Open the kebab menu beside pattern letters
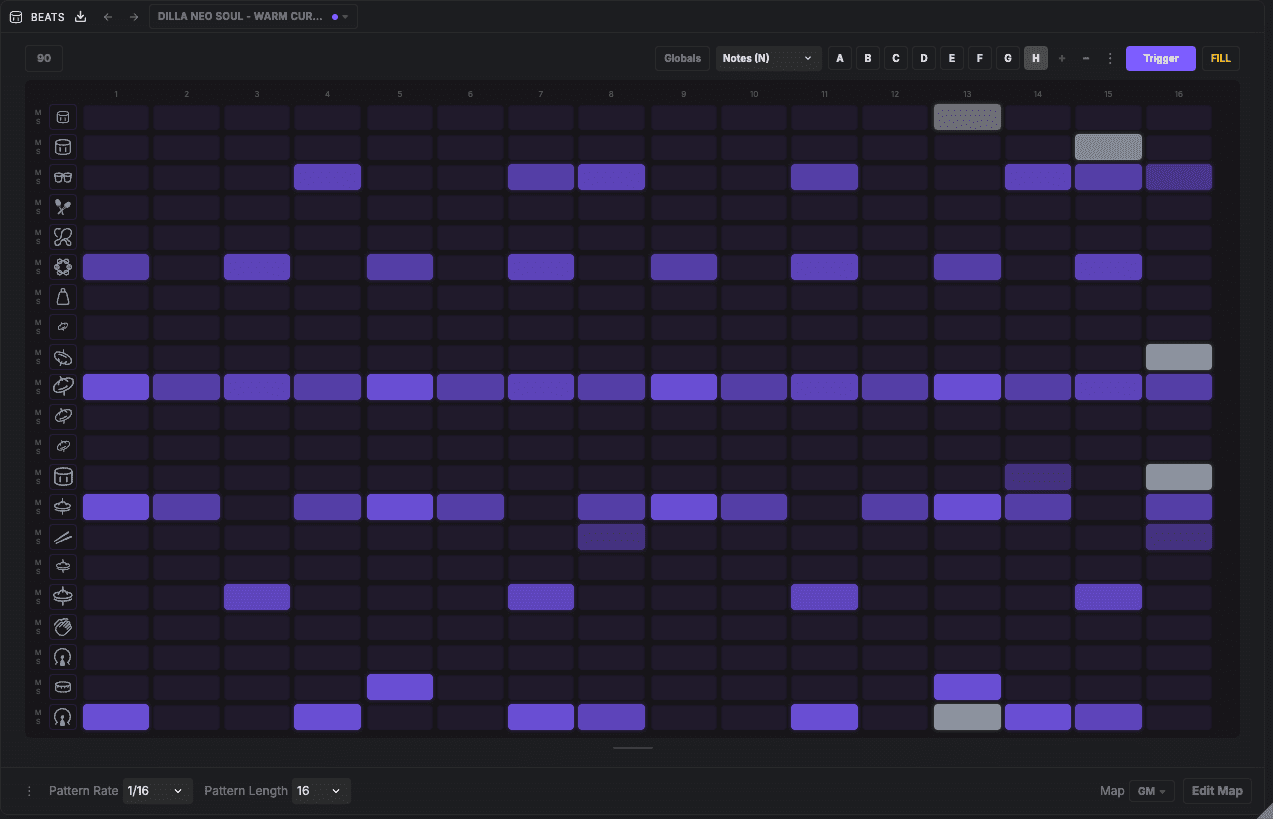Screen dimensions: 1273x819 [1110, 58]
